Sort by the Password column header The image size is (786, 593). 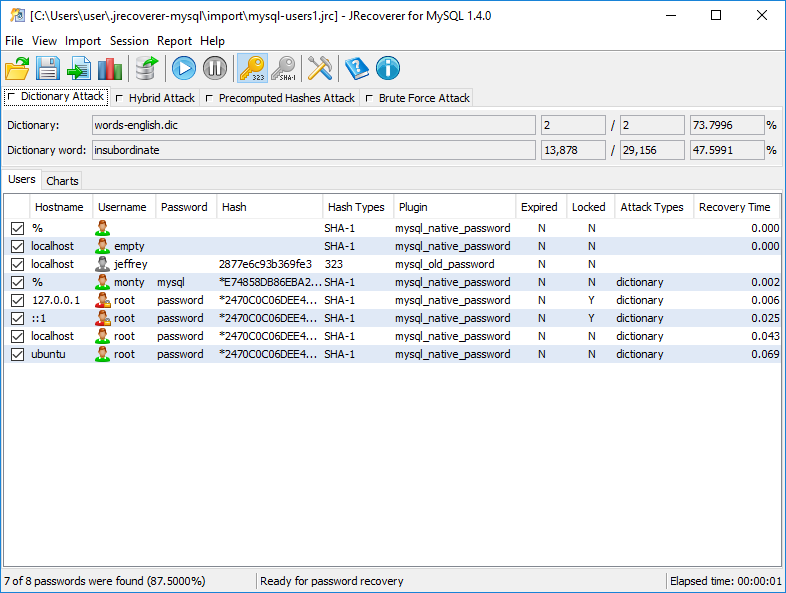(184, 207)
